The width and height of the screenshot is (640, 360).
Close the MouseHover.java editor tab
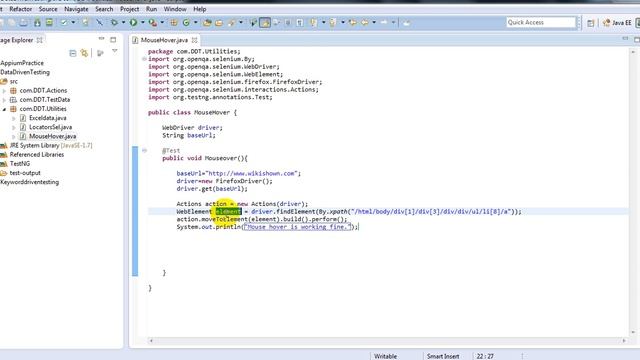195,40
